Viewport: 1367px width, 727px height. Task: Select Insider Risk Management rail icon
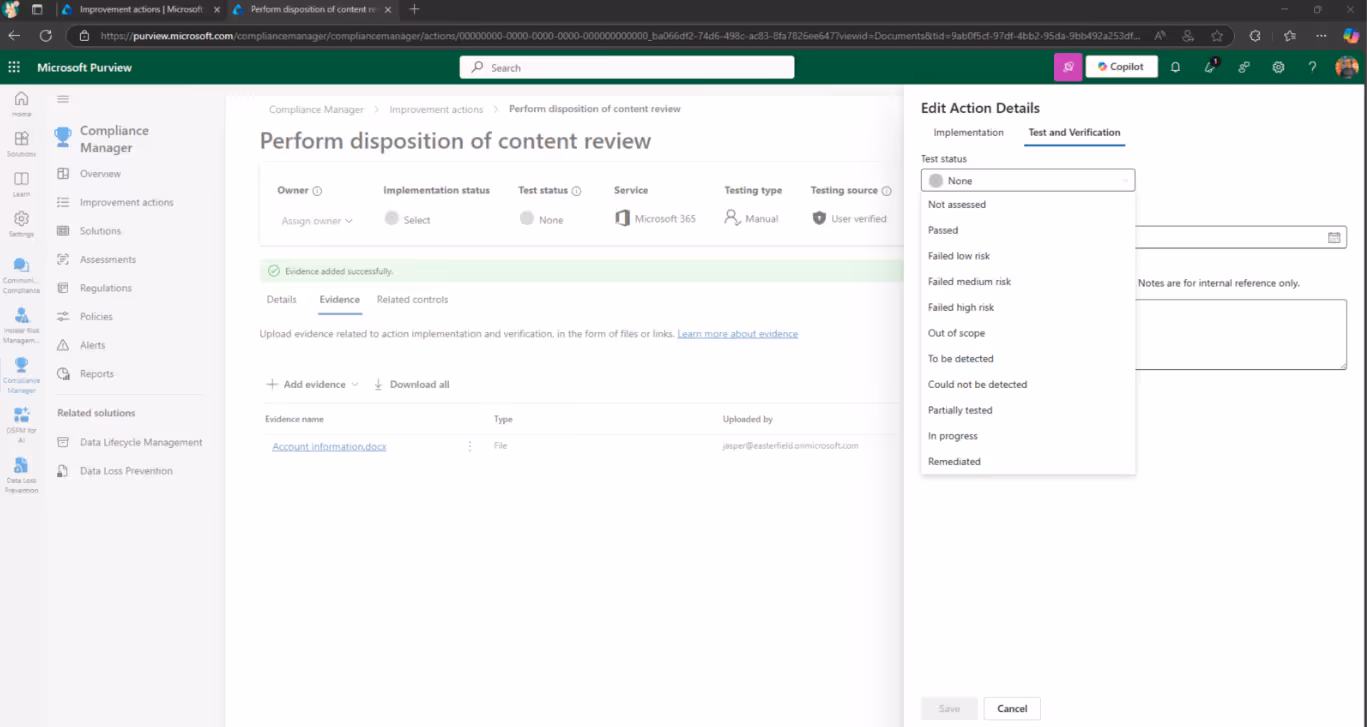21,326
